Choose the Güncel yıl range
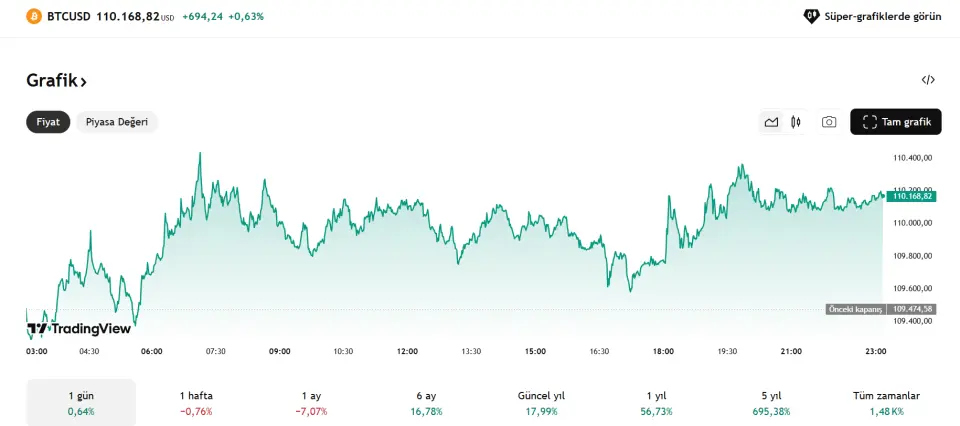This screenshot has width=960, height=426. pos(541,403)
